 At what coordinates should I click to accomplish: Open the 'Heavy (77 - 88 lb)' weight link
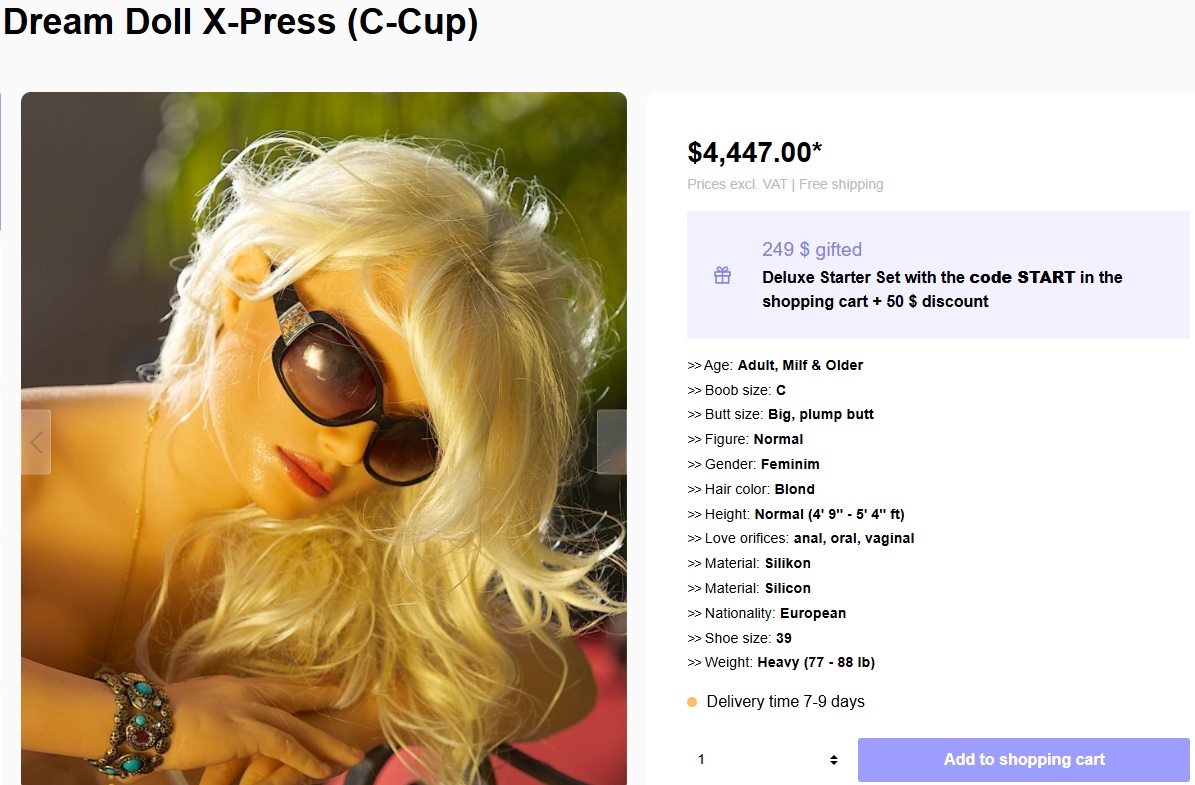pos(815,662)
